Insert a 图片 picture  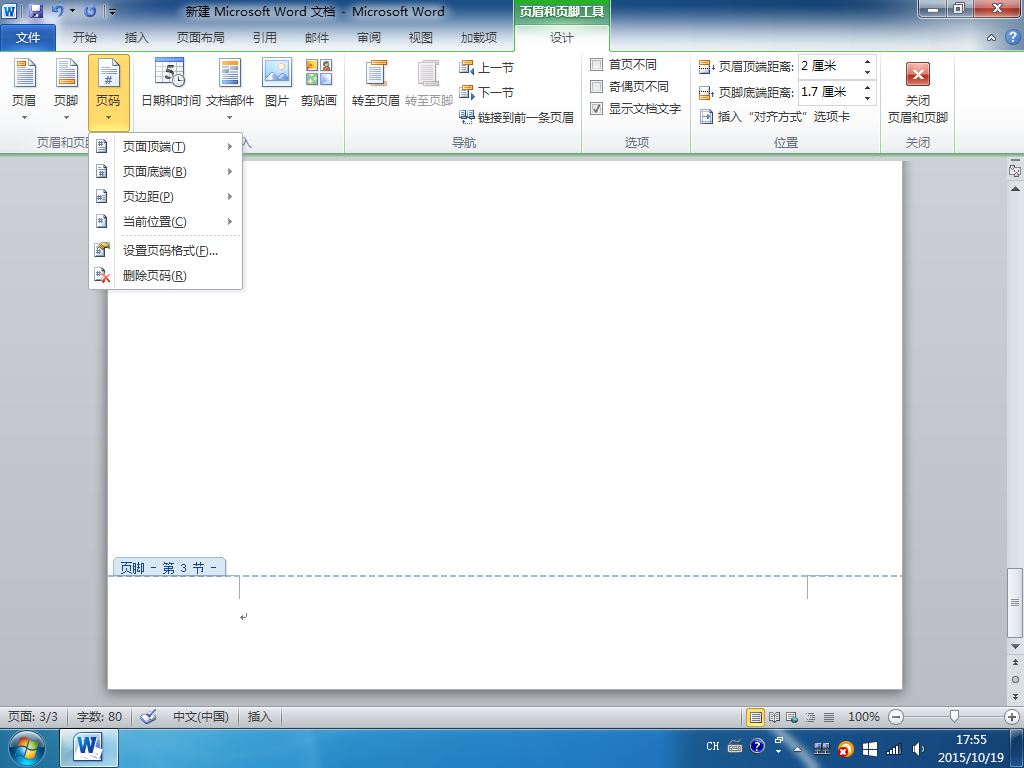[x=276, y=83]
